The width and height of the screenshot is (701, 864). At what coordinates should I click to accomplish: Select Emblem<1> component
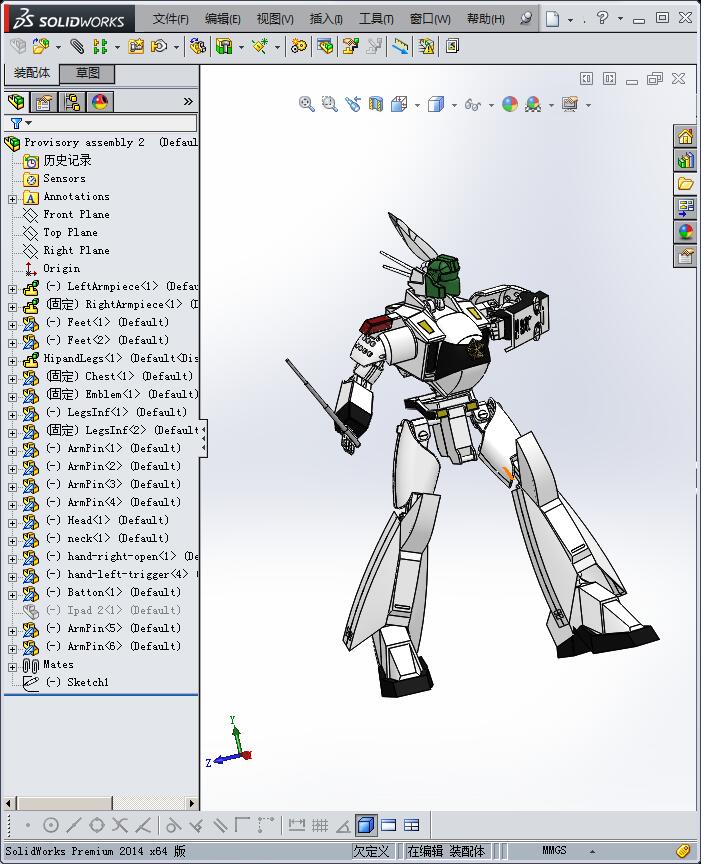click(x=121, y=395)
